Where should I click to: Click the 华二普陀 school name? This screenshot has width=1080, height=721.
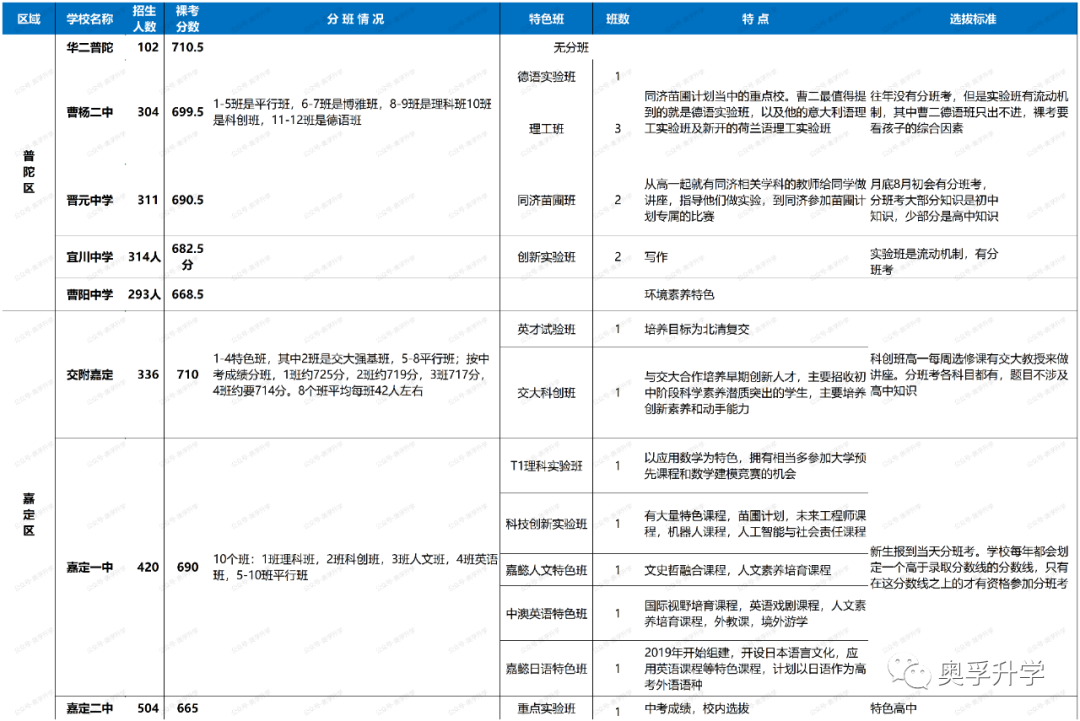(x=90, y=47)
